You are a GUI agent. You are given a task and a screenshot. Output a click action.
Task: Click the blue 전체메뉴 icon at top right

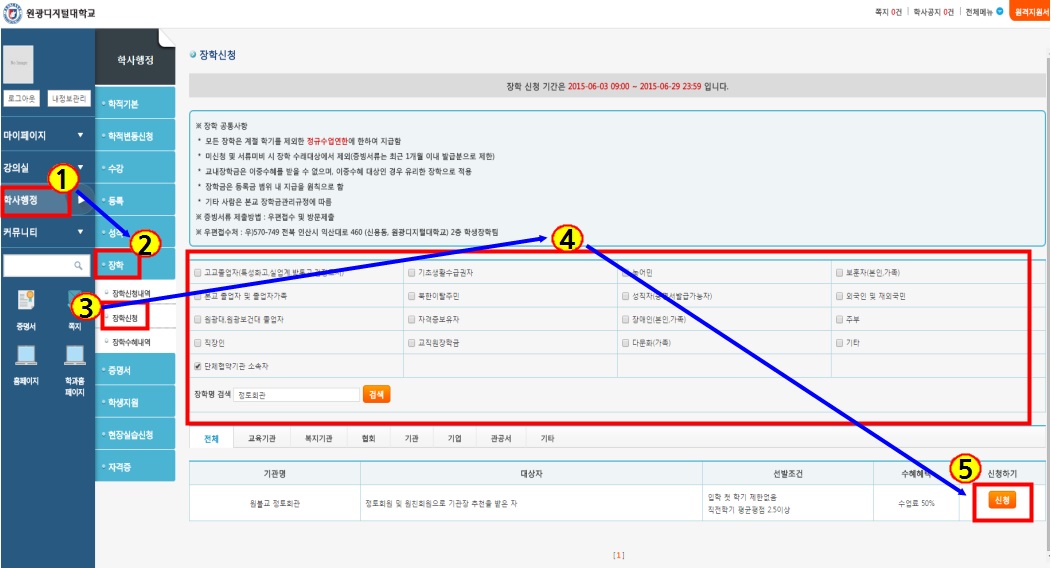1000,11
